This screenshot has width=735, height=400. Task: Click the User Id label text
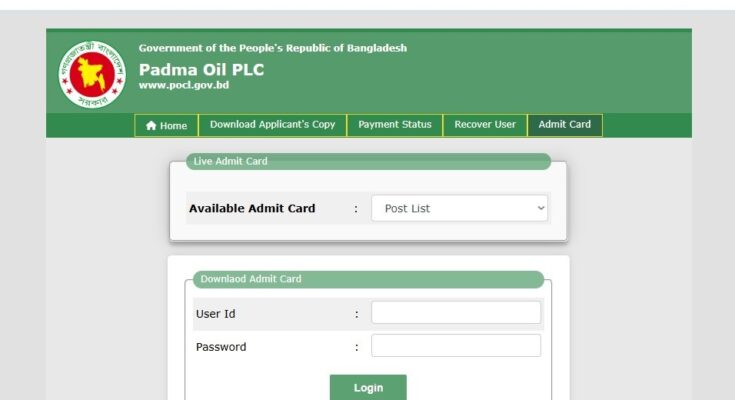tap(216, 314)
